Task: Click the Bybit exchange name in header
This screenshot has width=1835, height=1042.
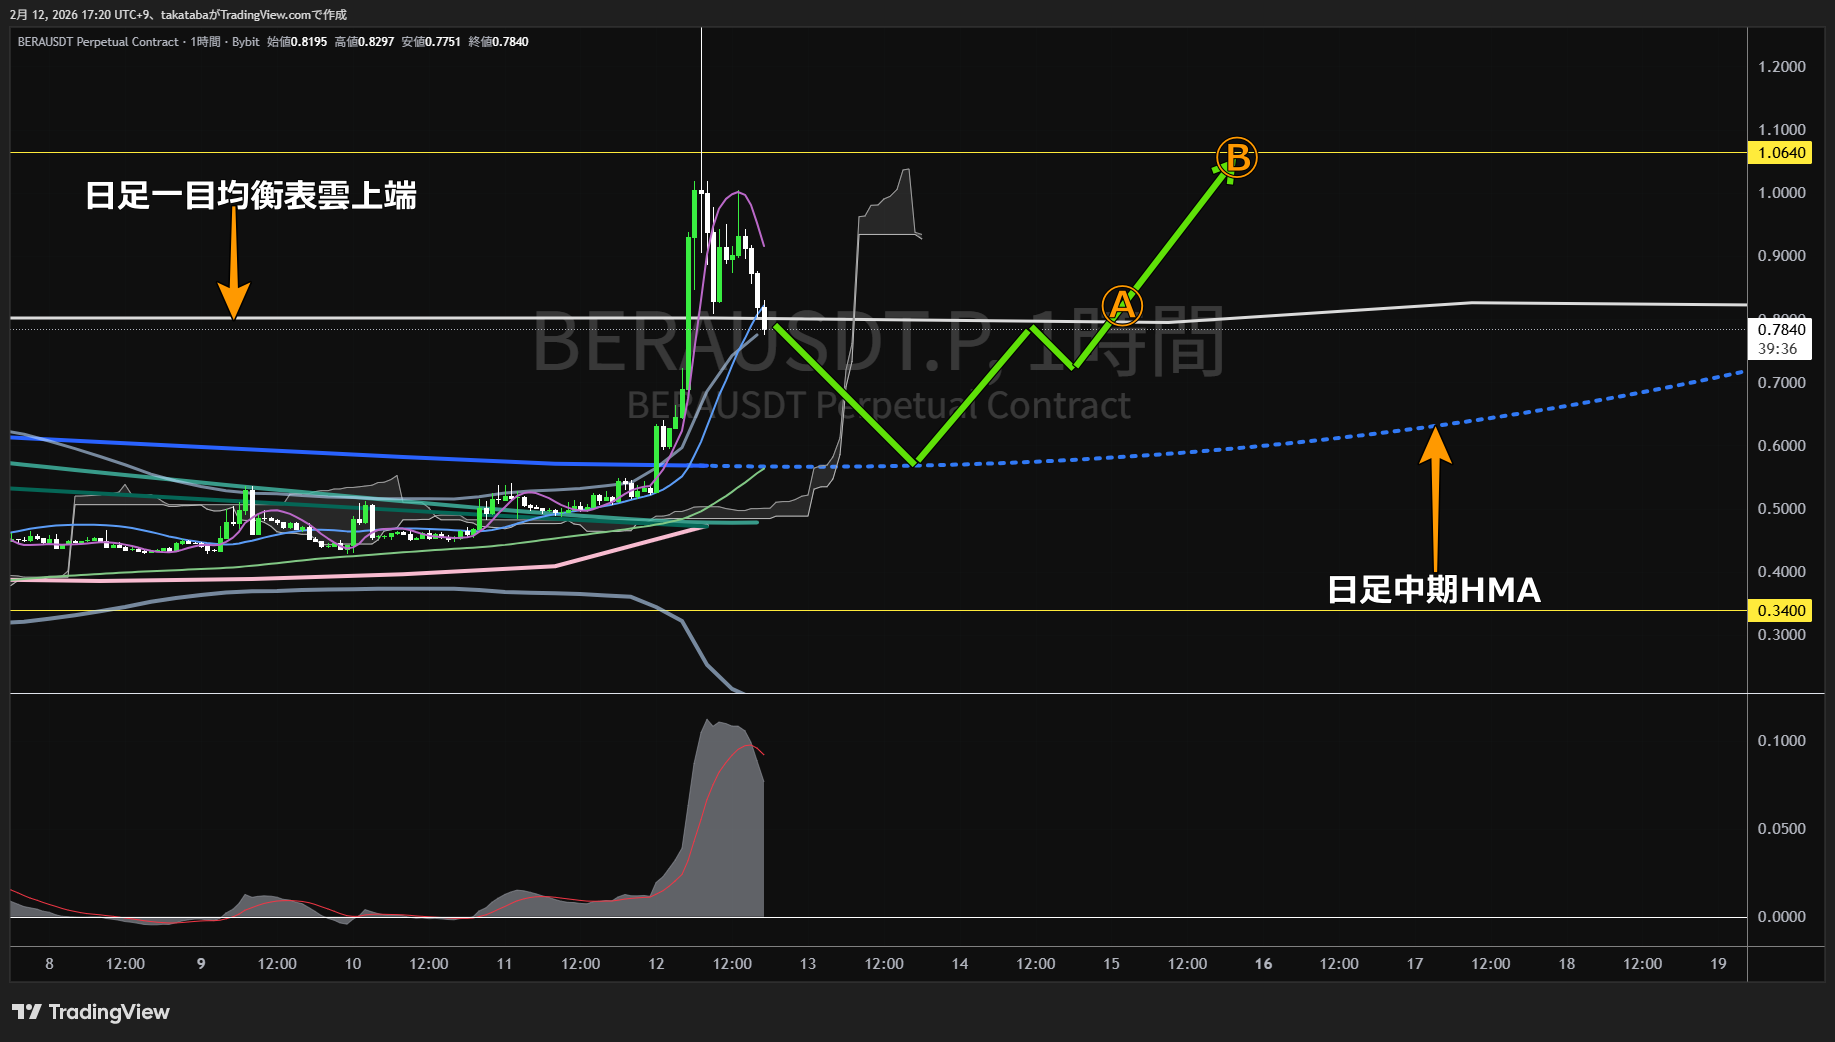Action: coord(245,42)
